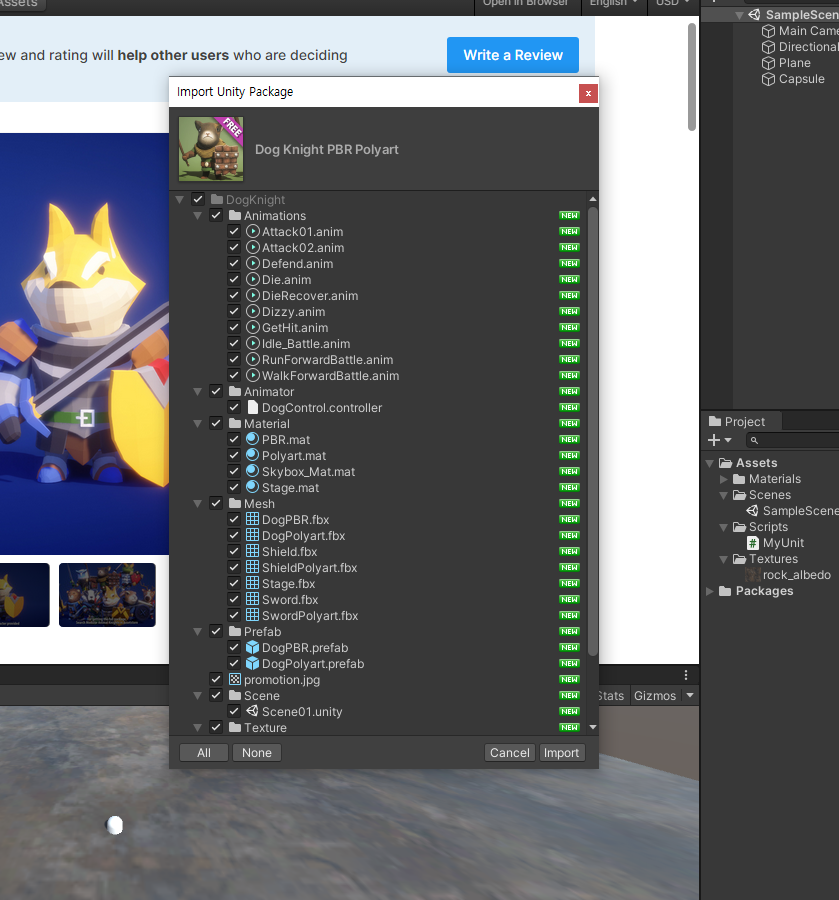Click the MyUnit C# script icon
This screenshot has height=900, width=839.
coord(753,543)
